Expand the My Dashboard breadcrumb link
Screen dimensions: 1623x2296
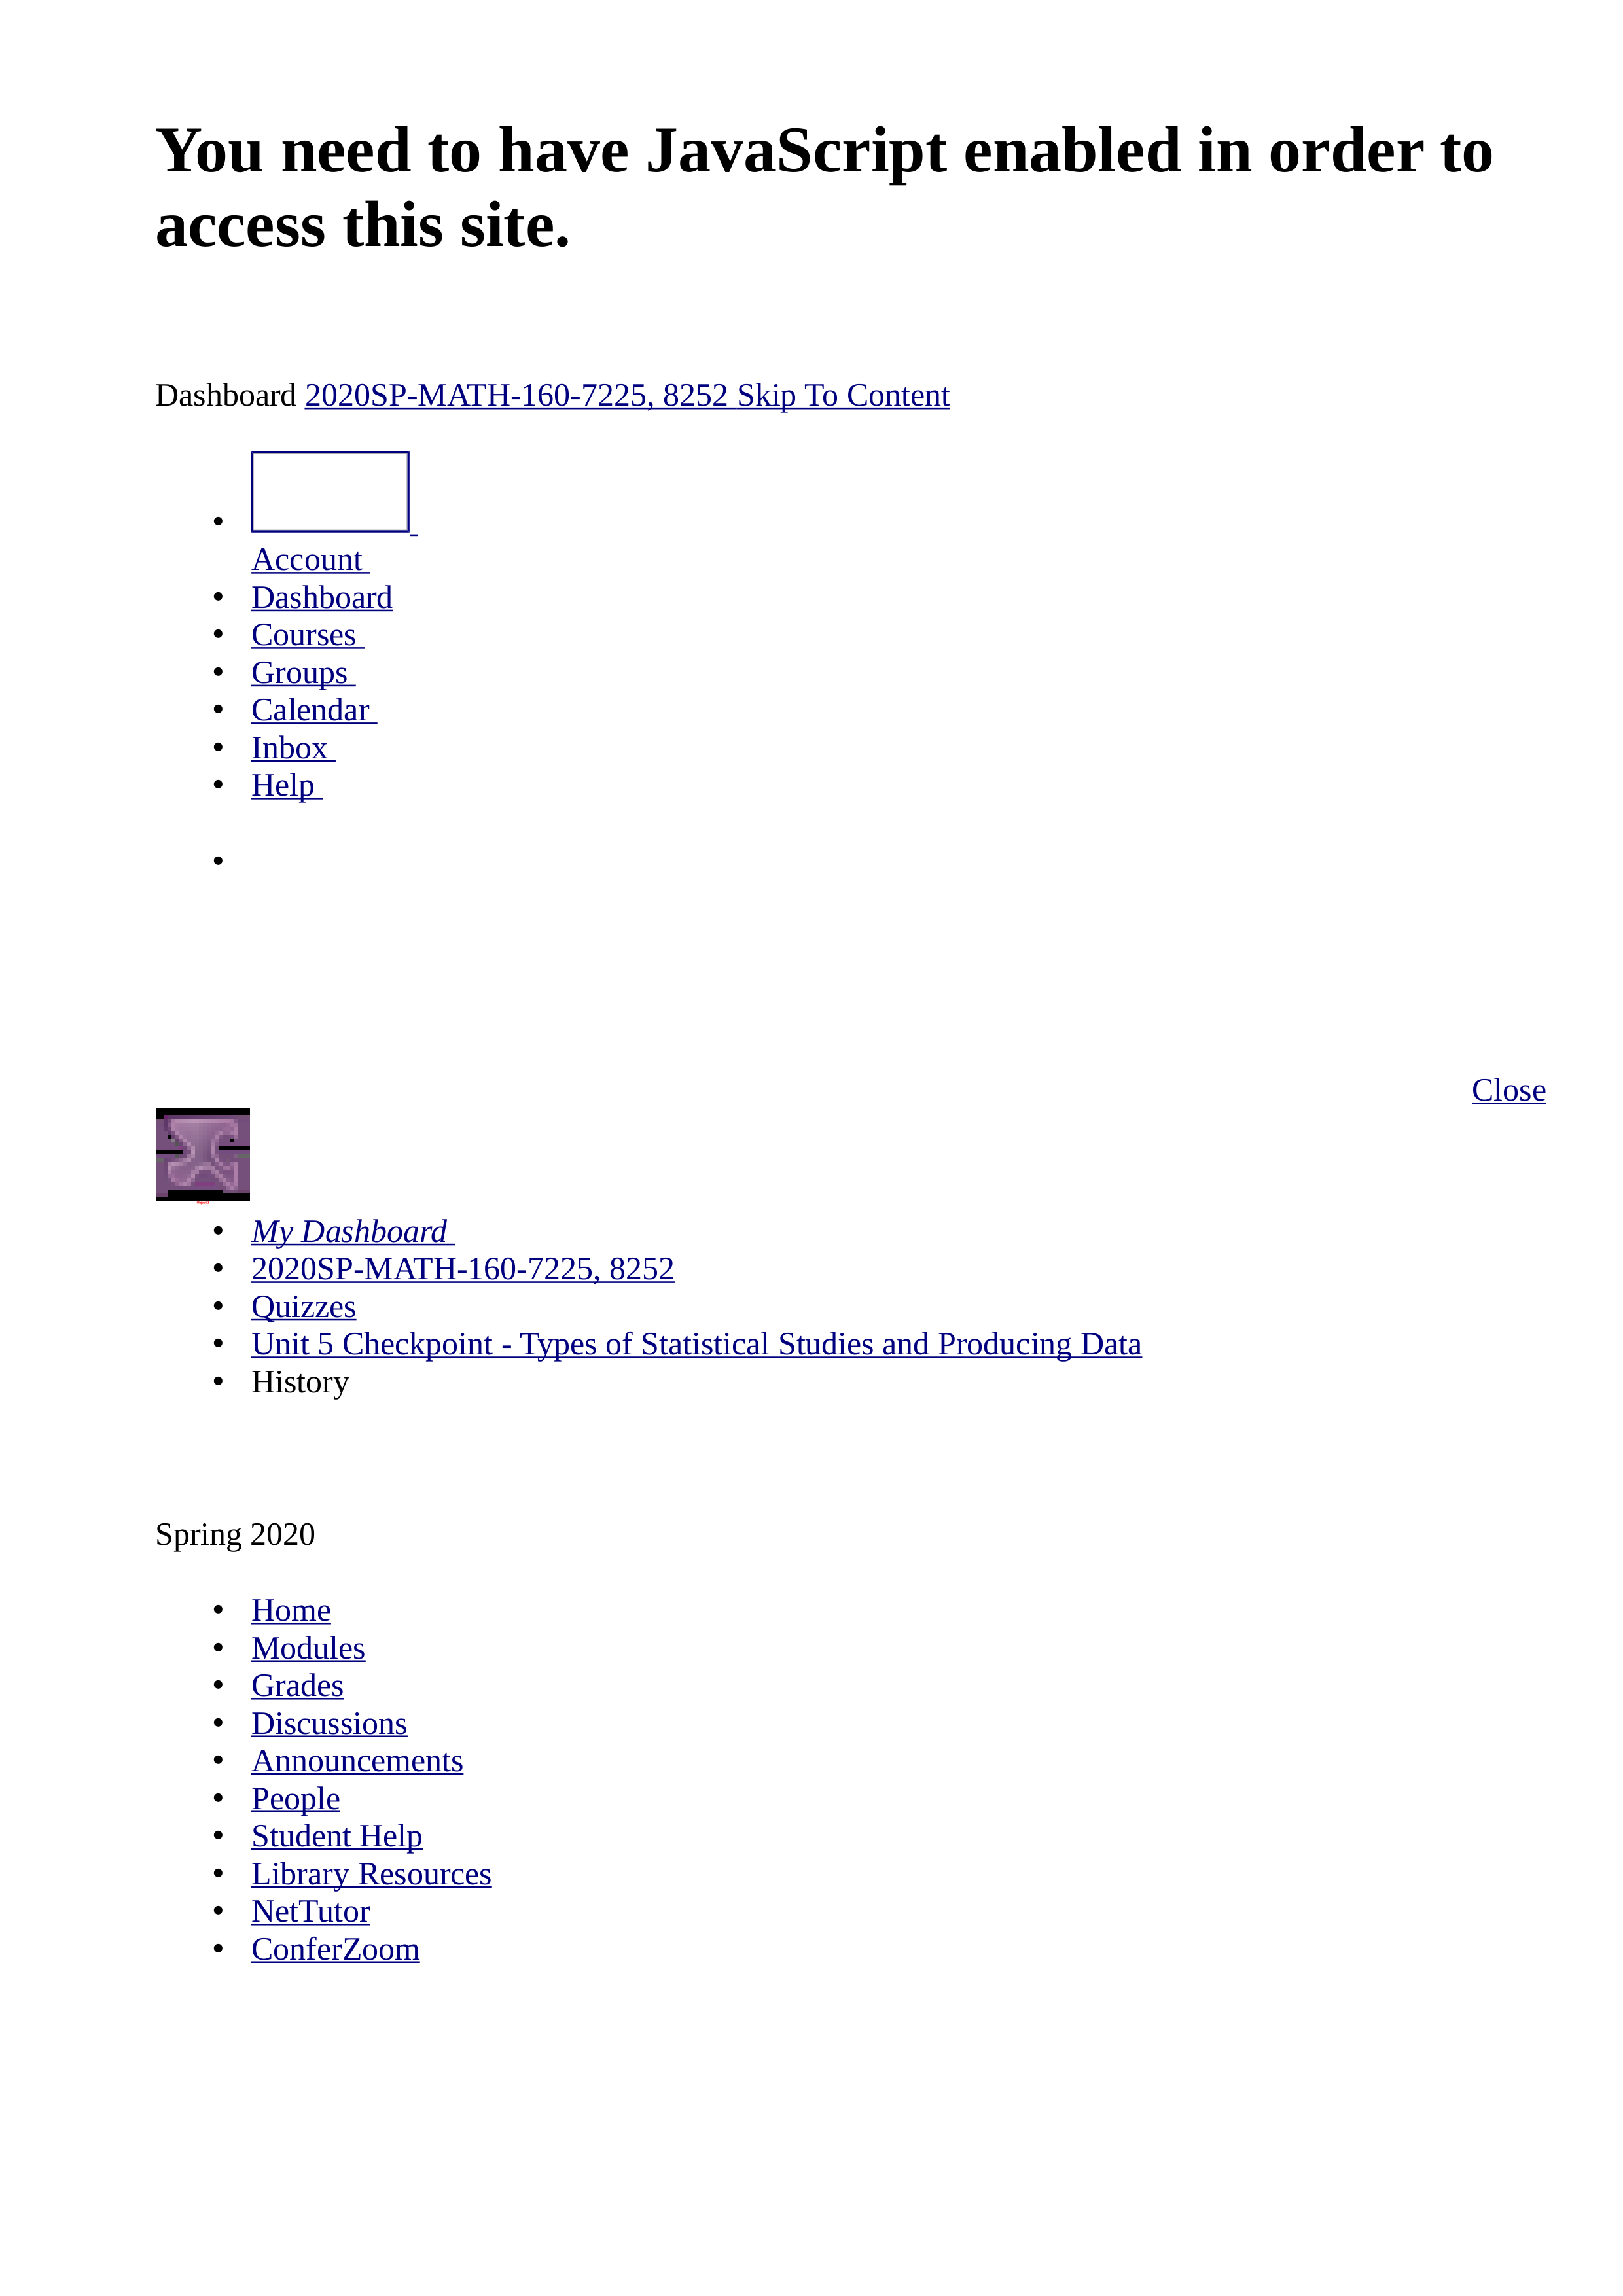(353, 1232)
